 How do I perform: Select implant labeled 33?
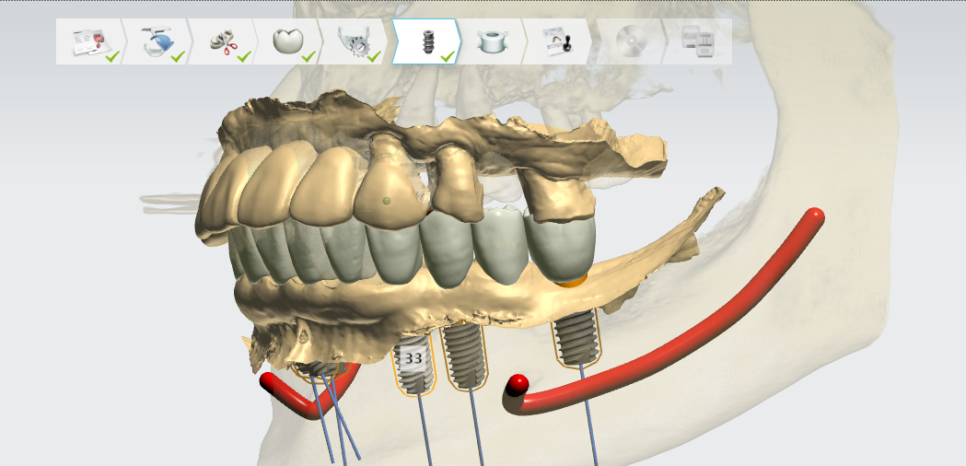tap(413, 366)
